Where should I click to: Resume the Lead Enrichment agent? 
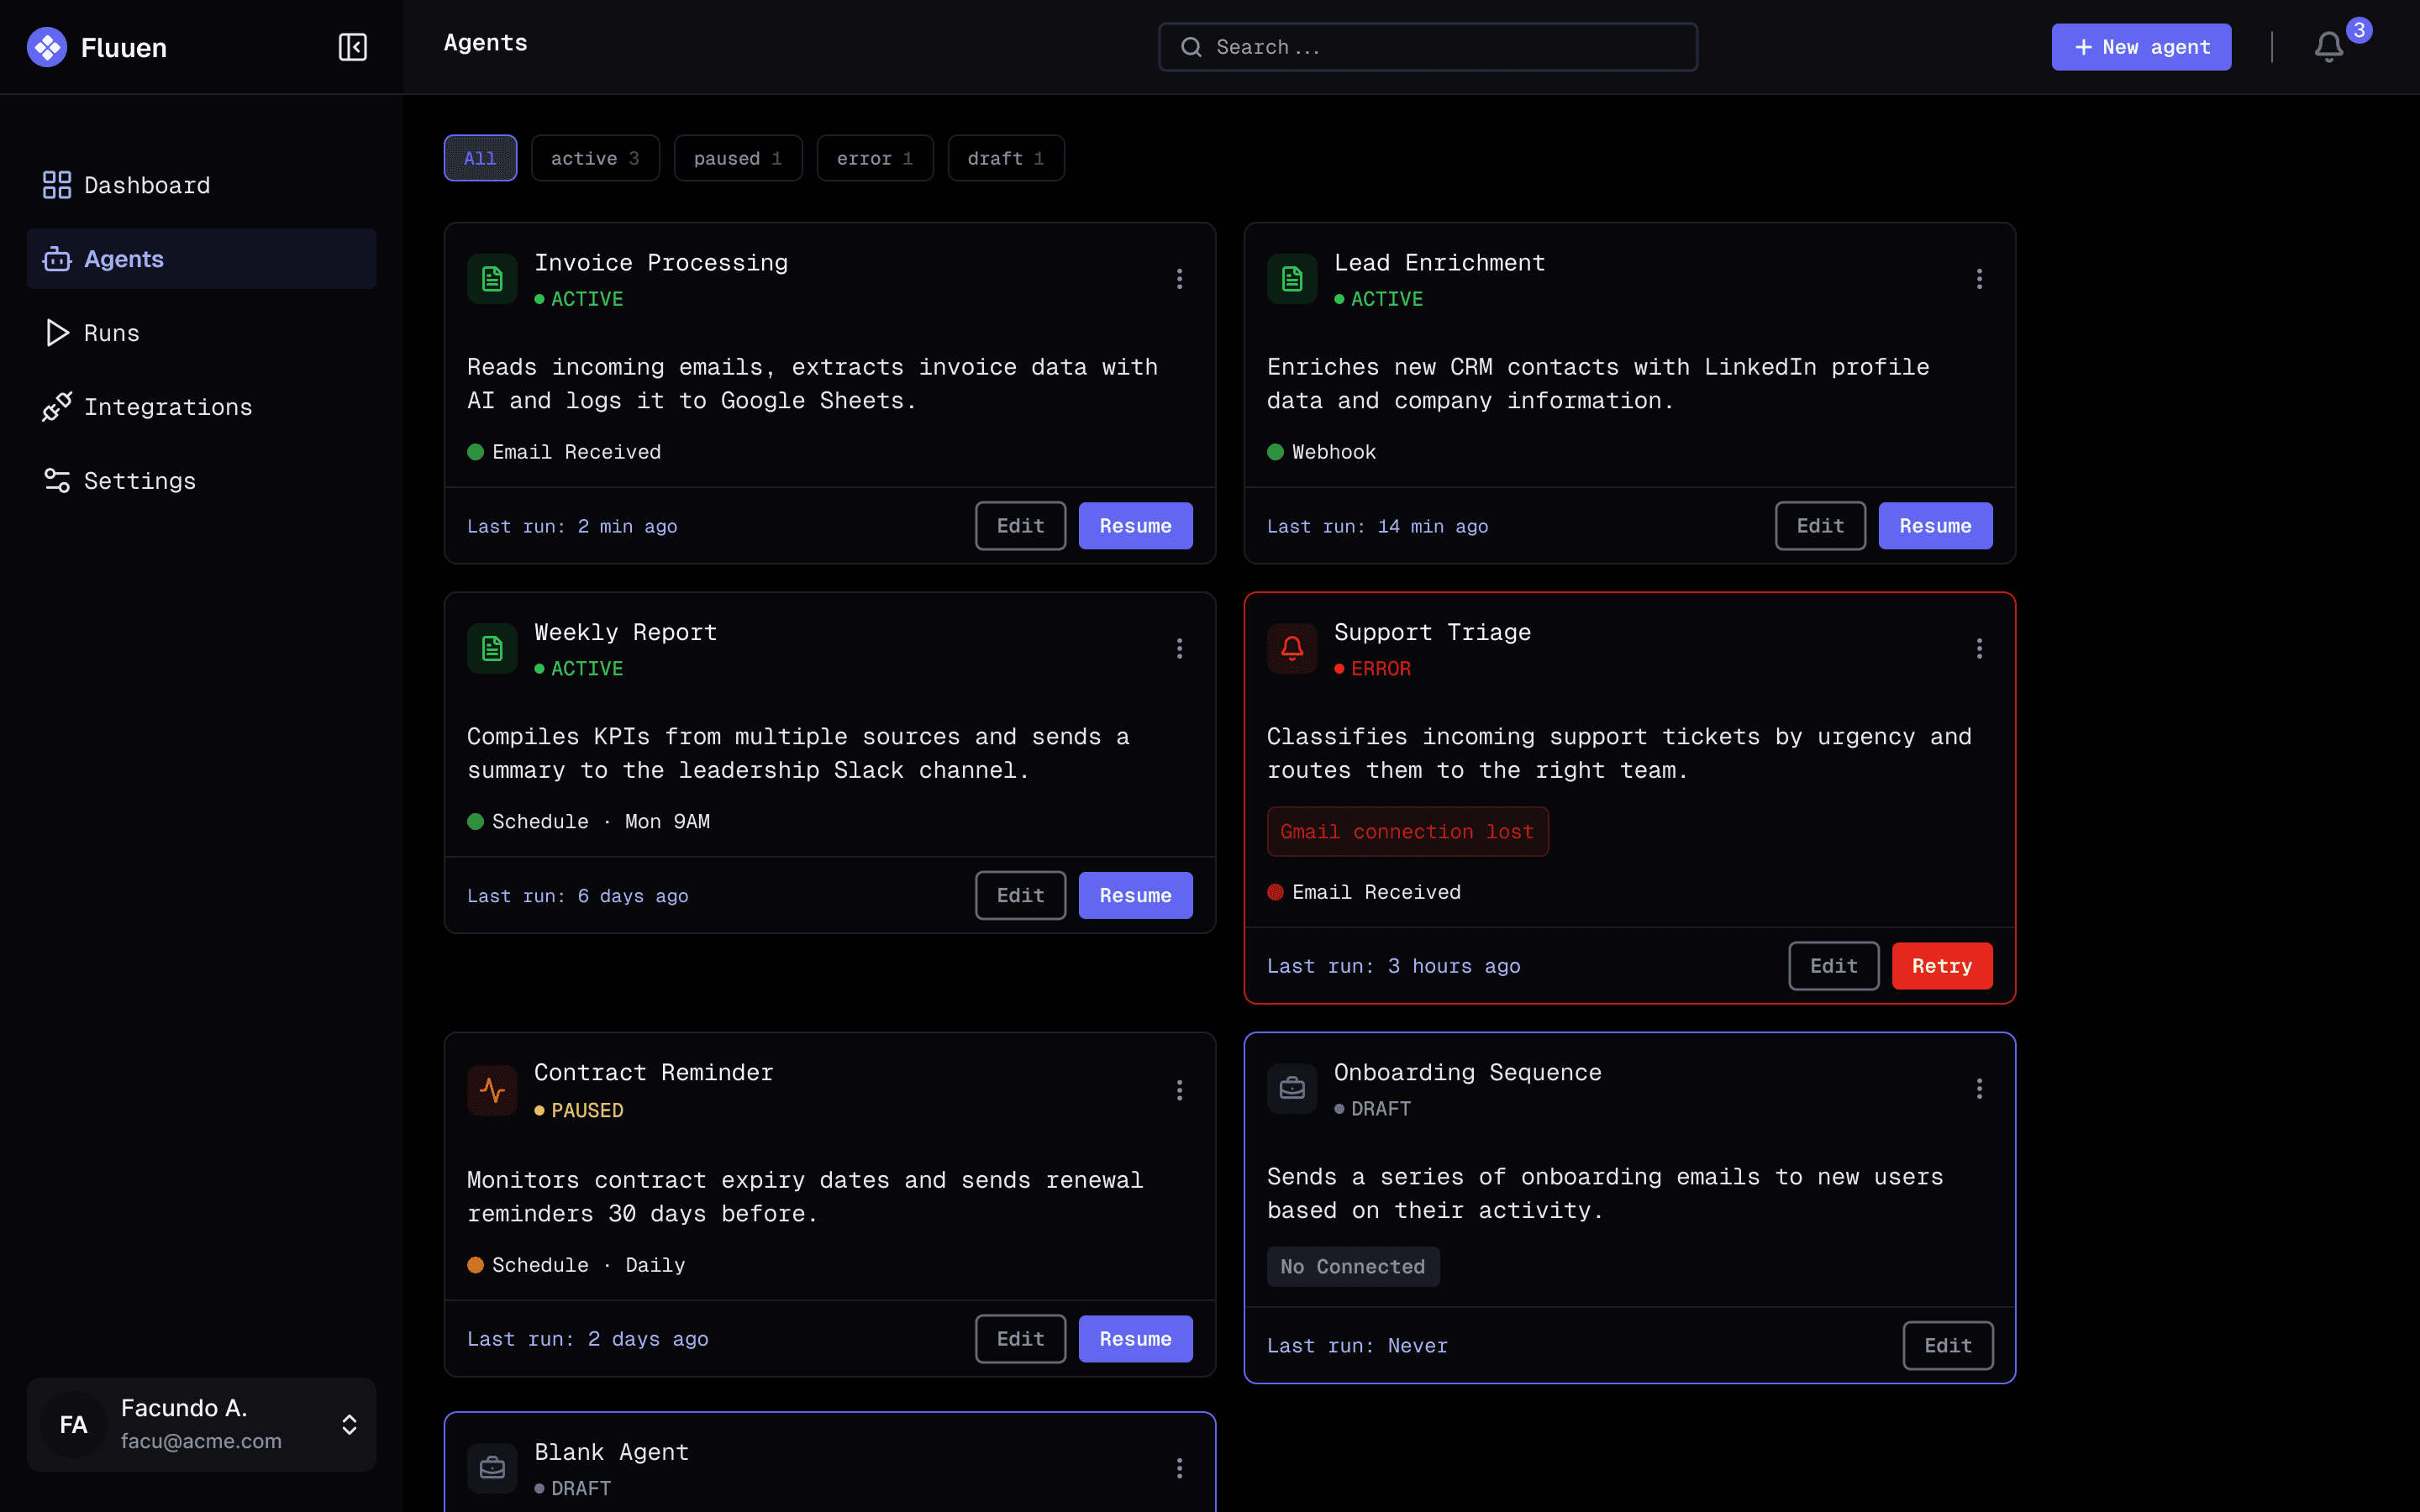click(x=1935, y=526)
